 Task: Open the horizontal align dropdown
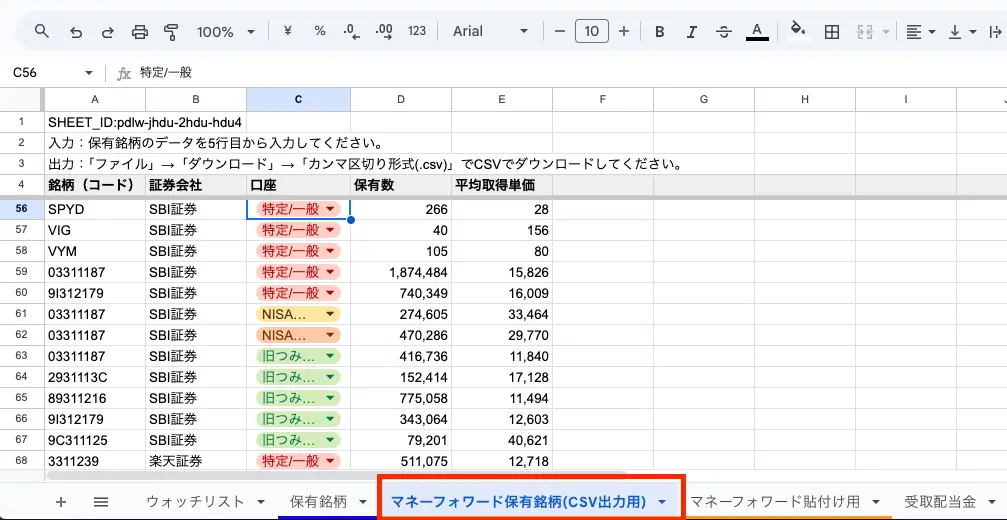coord(920,31)
